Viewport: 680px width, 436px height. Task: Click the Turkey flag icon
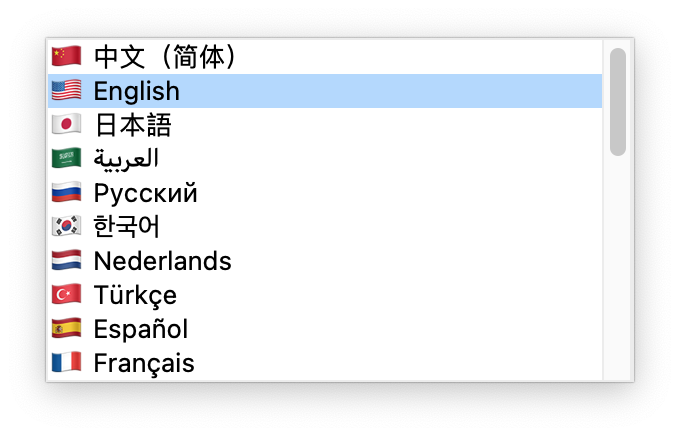(66, 295)
